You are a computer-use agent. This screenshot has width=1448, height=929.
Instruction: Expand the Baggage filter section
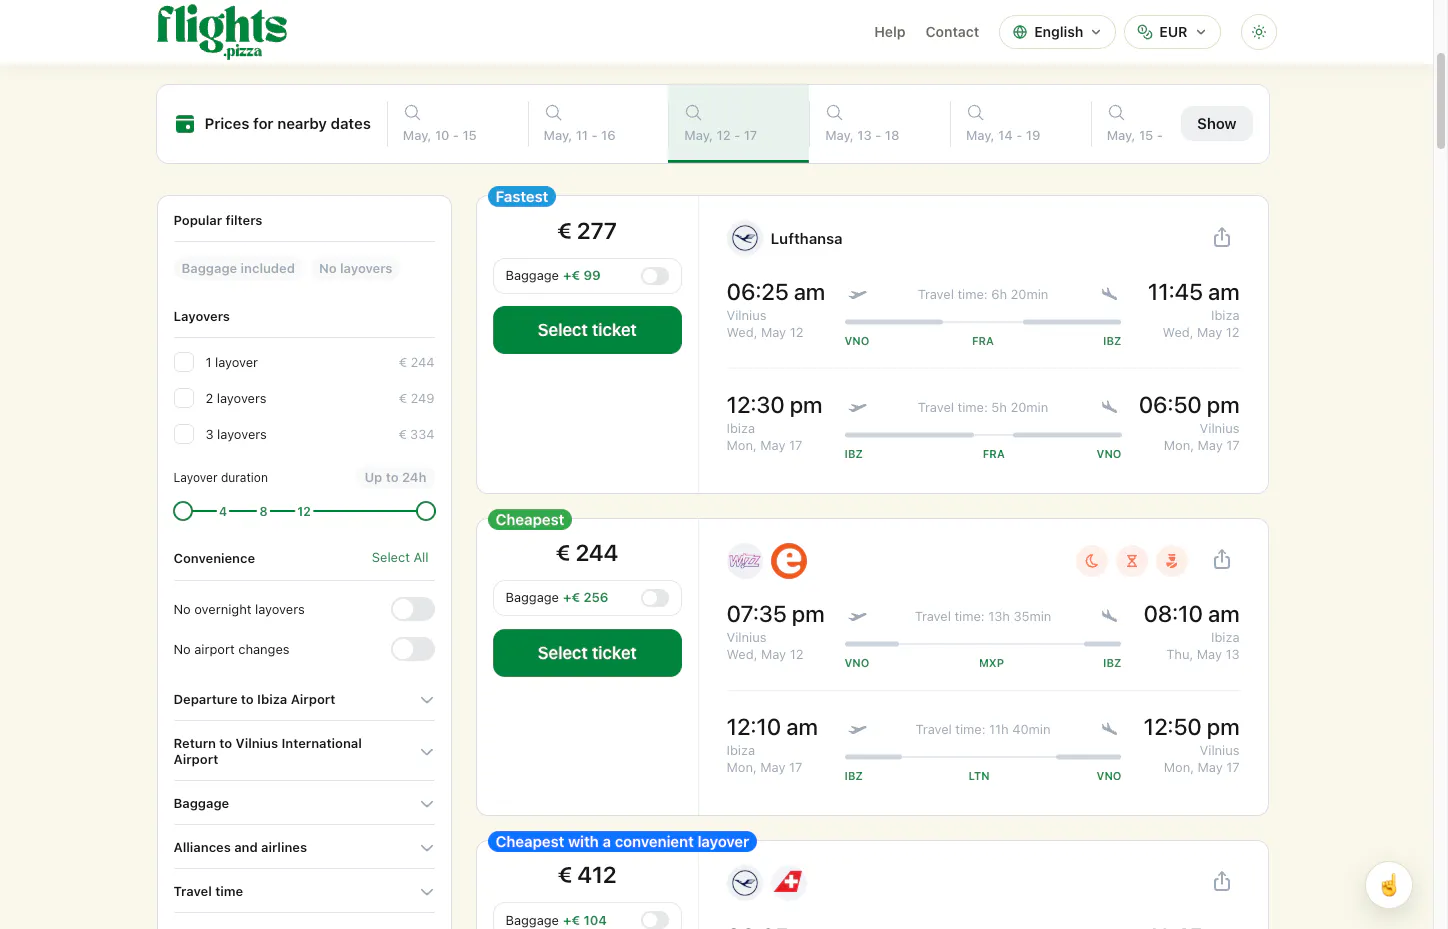coord(304,804)
